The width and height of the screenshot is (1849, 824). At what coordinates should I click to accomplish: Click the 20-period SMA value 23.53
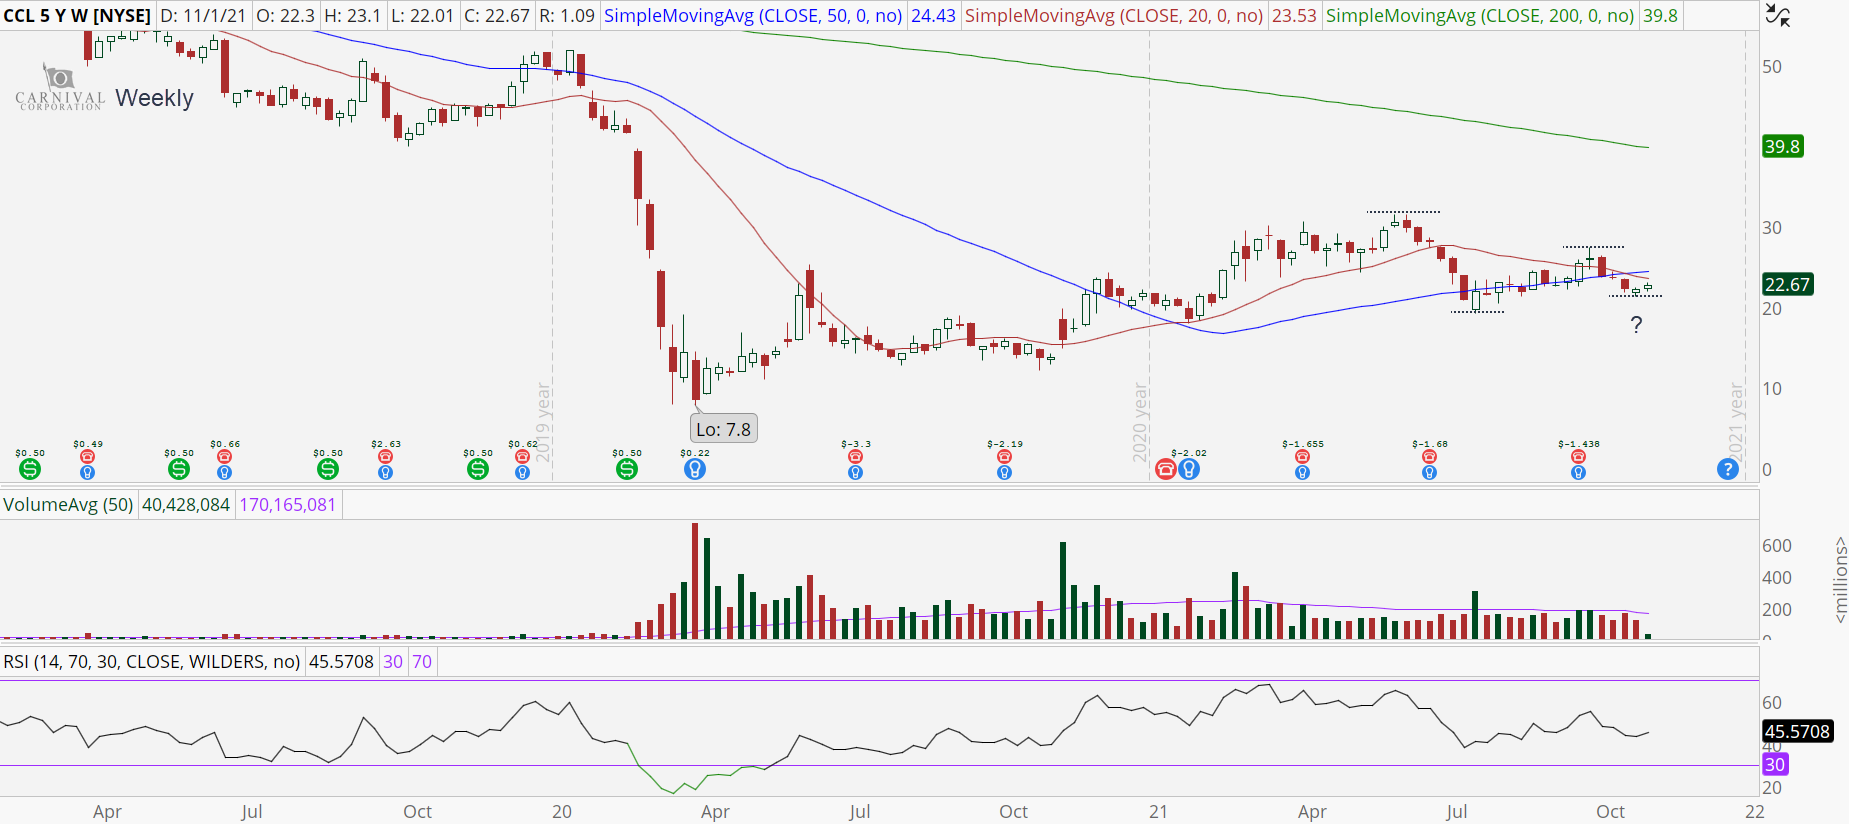click(x=1294, y=16)
